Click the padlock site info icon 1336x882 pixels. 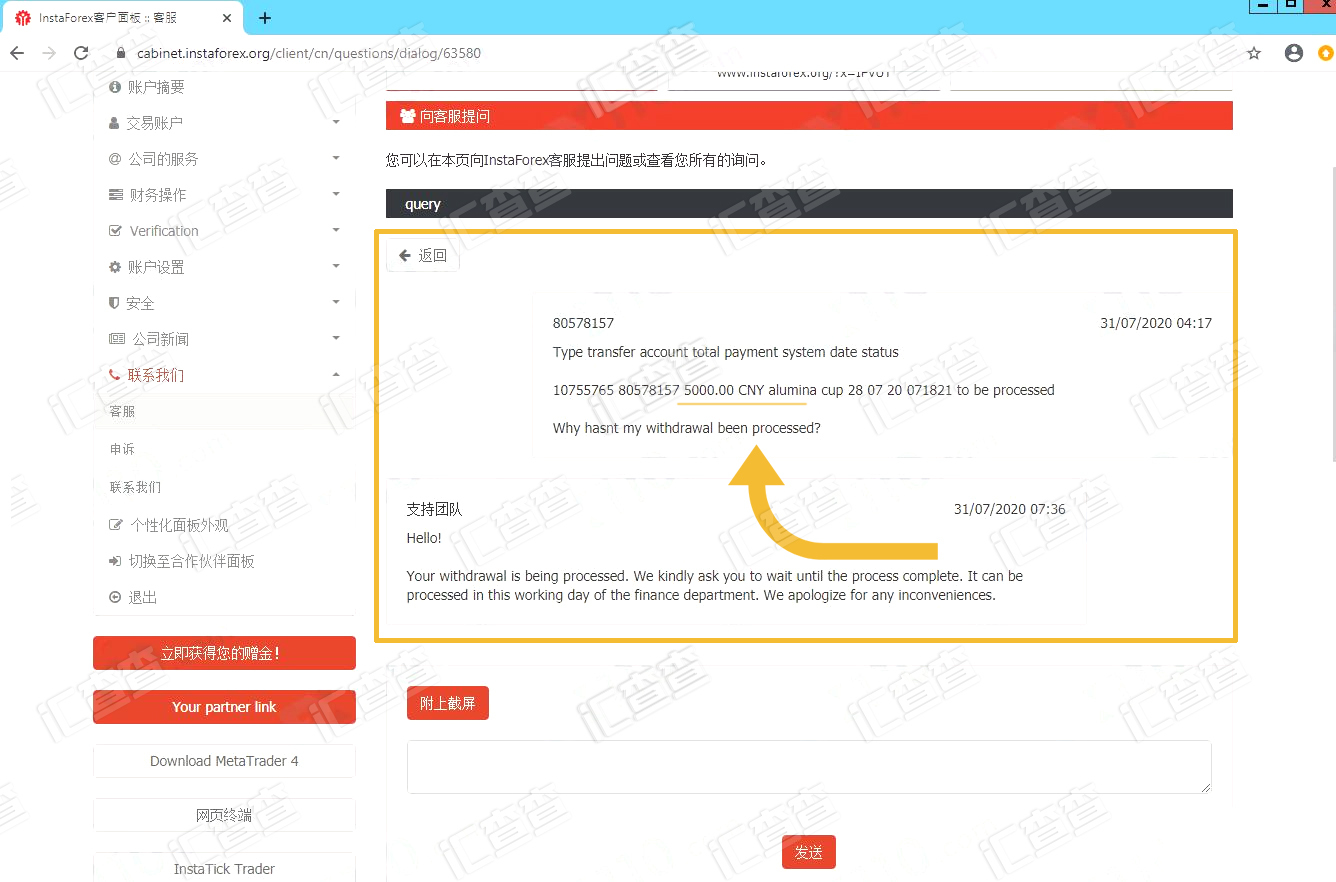click(121, 53)
